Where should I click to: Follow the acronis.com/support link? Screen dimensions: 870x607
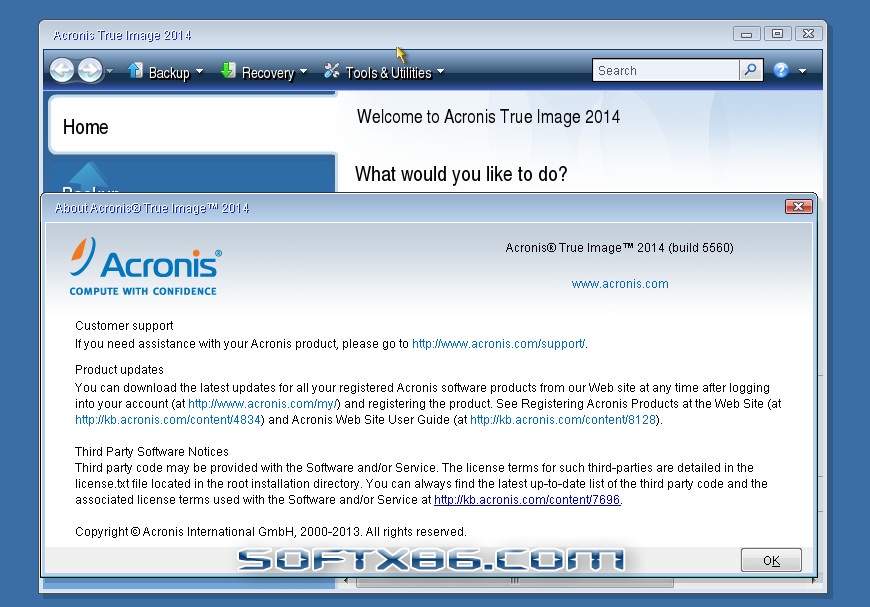point(498,344)
